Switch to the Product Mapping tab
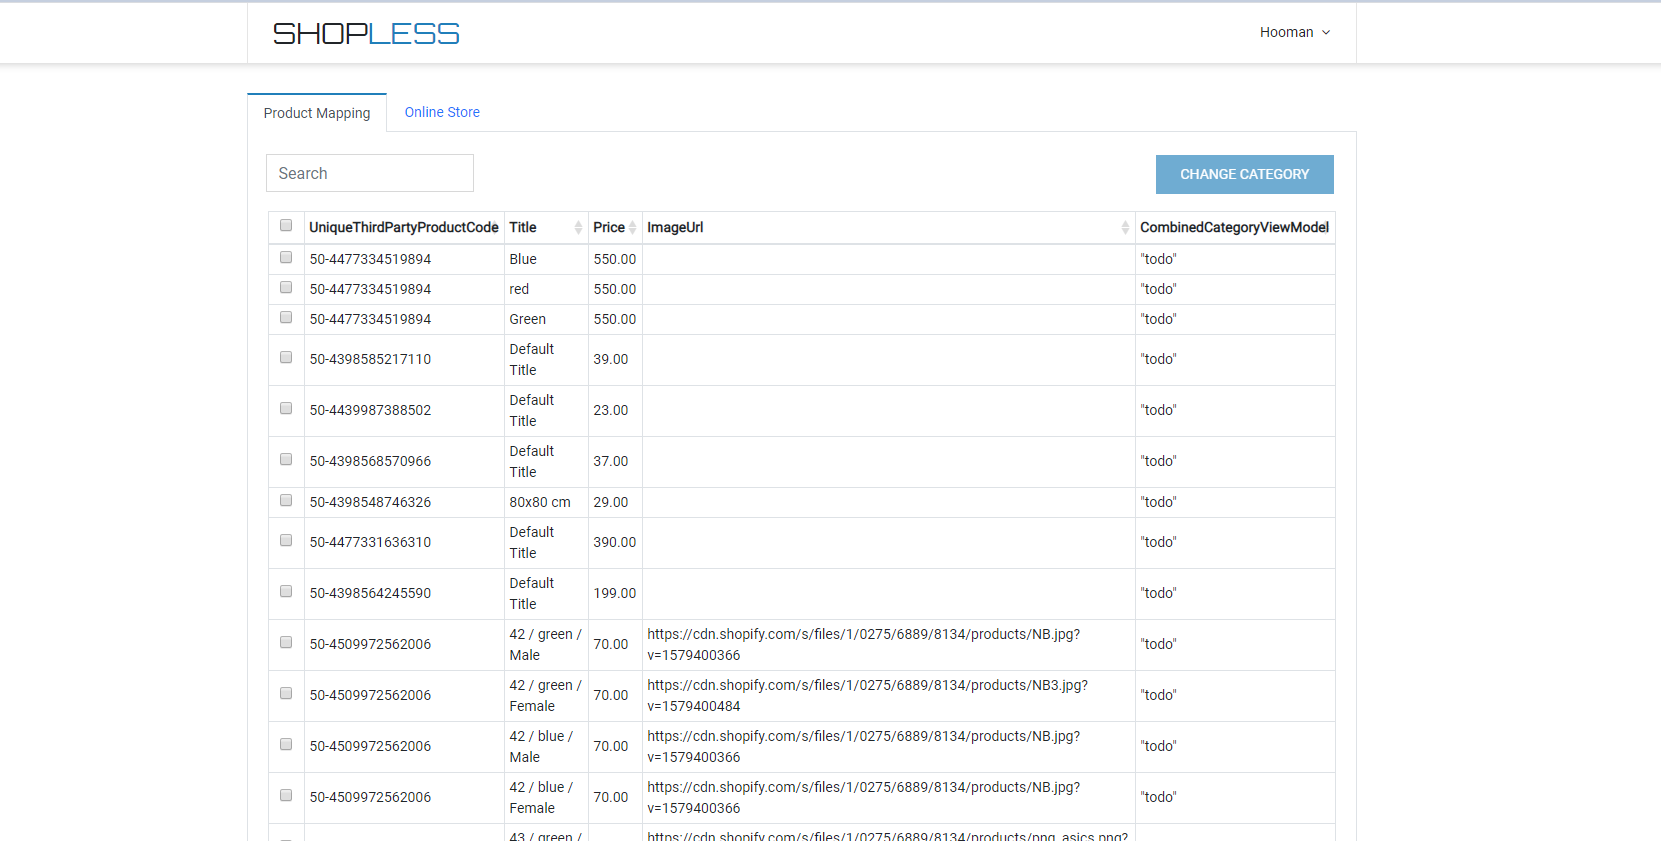 point(317,113)
